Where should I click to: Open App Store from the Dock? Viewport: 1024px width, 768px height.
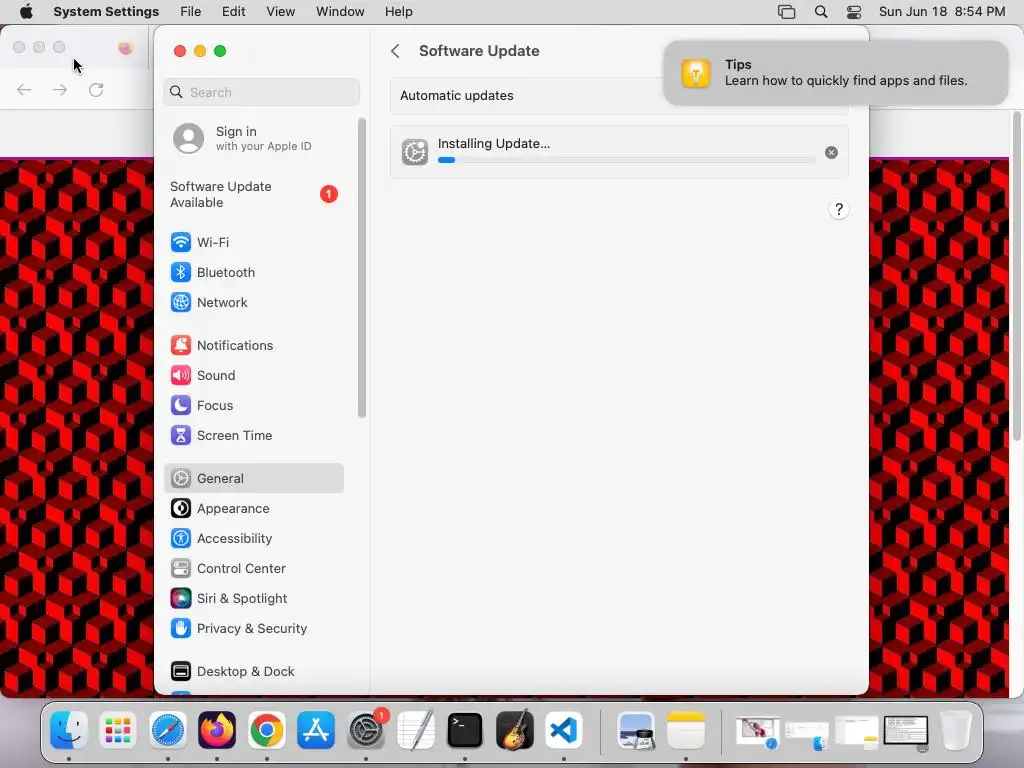click(316, 730)
